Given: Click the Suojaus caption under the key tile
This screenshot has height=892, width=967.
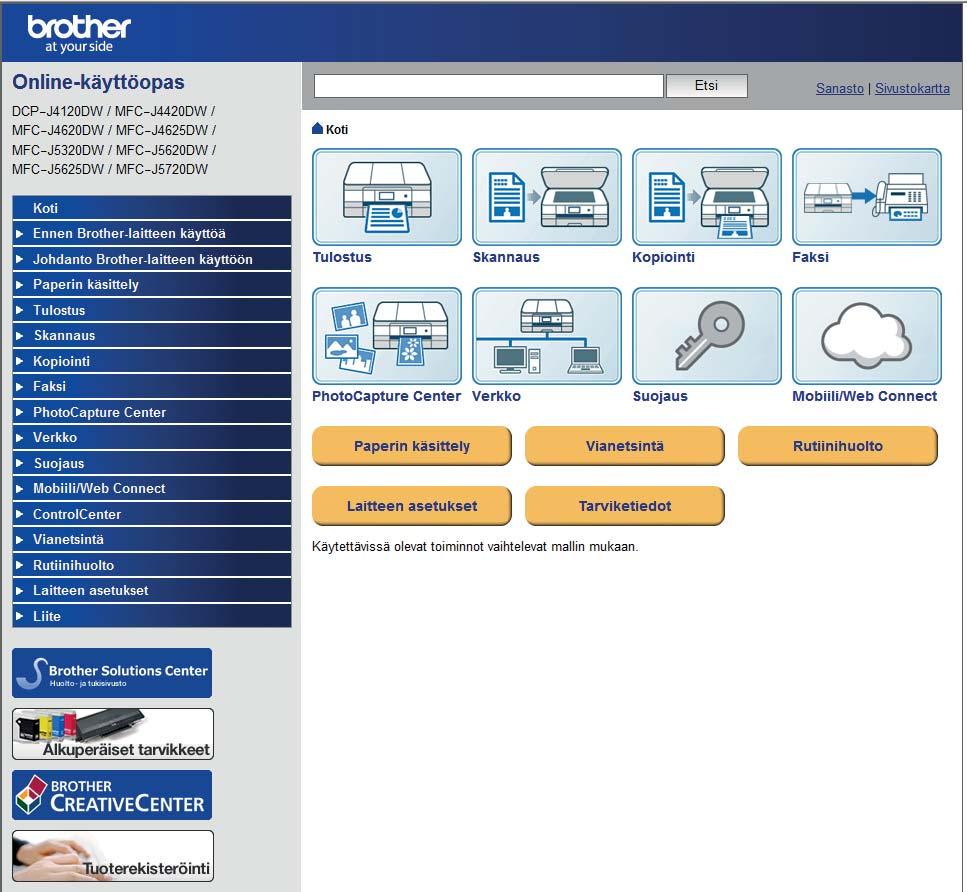Looking at the screenshot, I should click(x=660, y=396).
